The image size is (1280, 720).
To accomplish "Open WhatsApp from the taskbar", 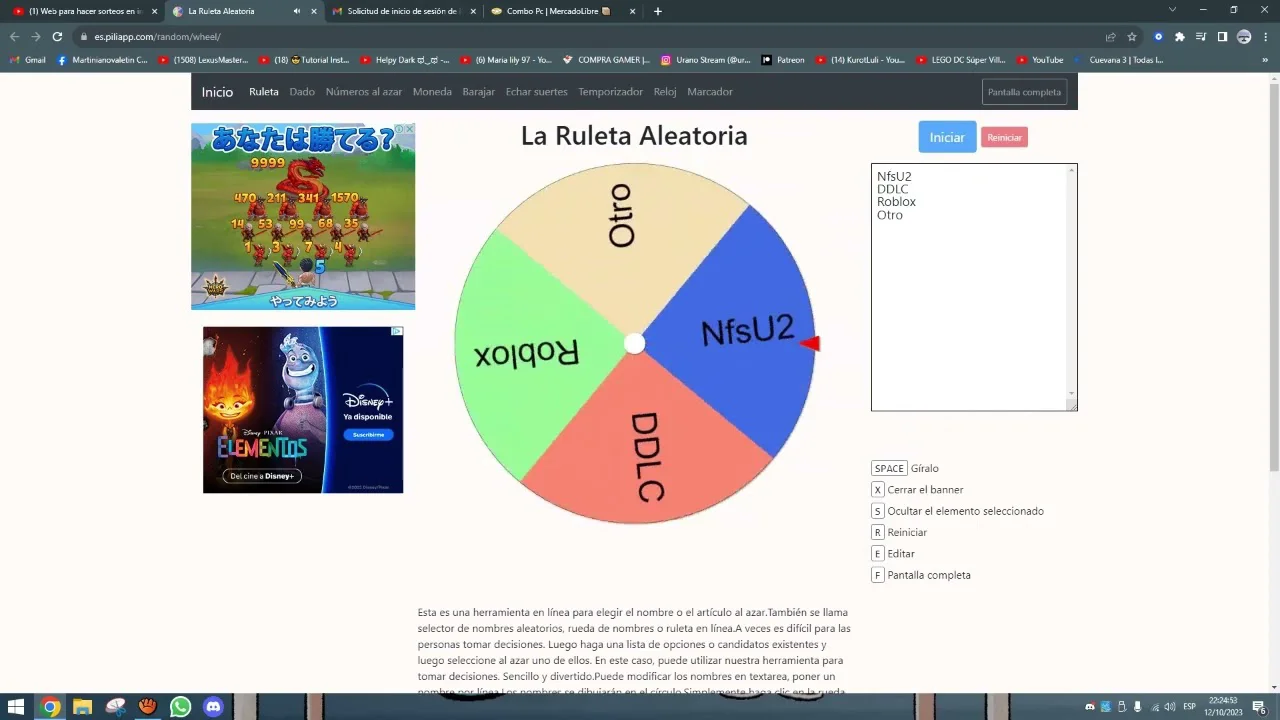I will [x=180, y=707].
